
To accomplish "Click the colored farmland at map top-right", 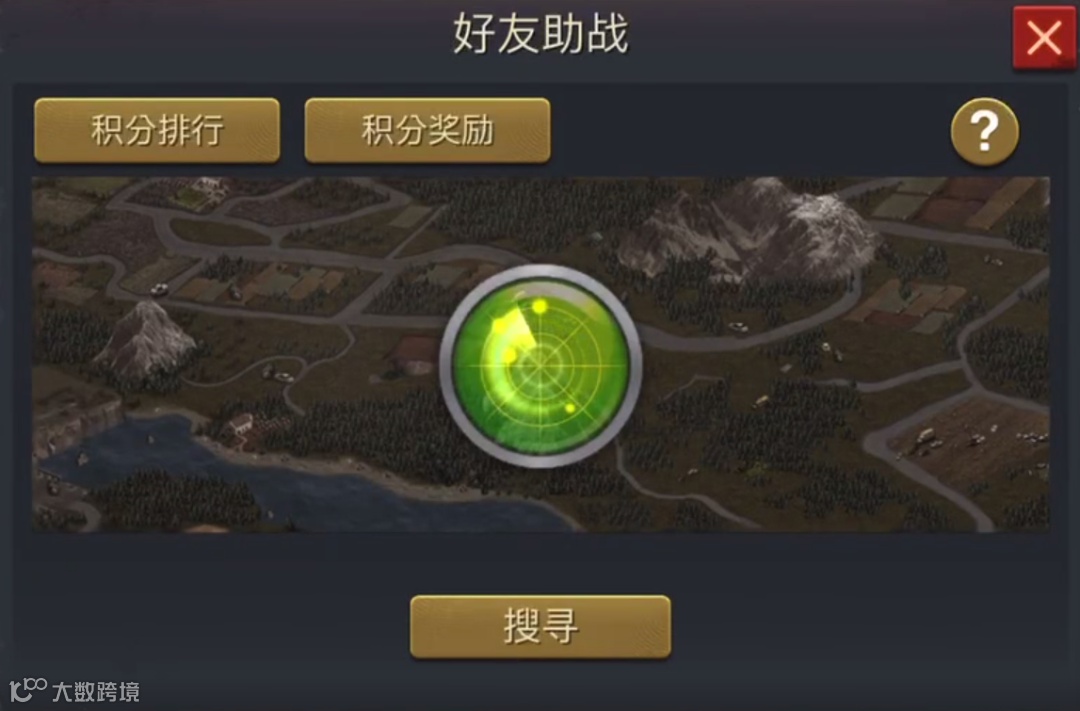I will (x=964, y=201).
